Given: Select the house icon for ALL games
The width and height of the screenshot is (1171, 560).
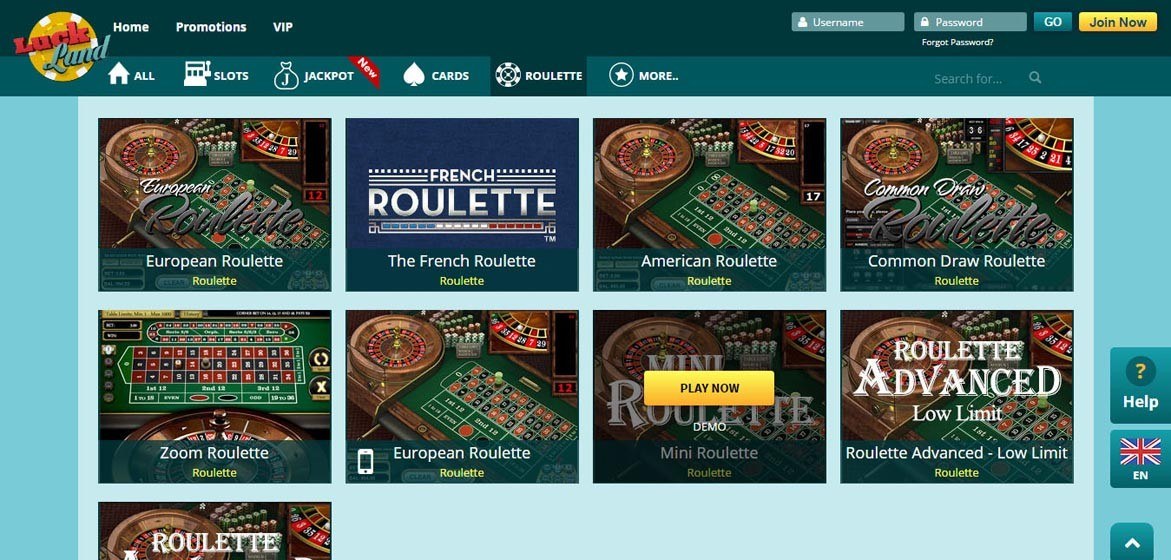Looking at the screenshot, I should (x=119, y=74).
